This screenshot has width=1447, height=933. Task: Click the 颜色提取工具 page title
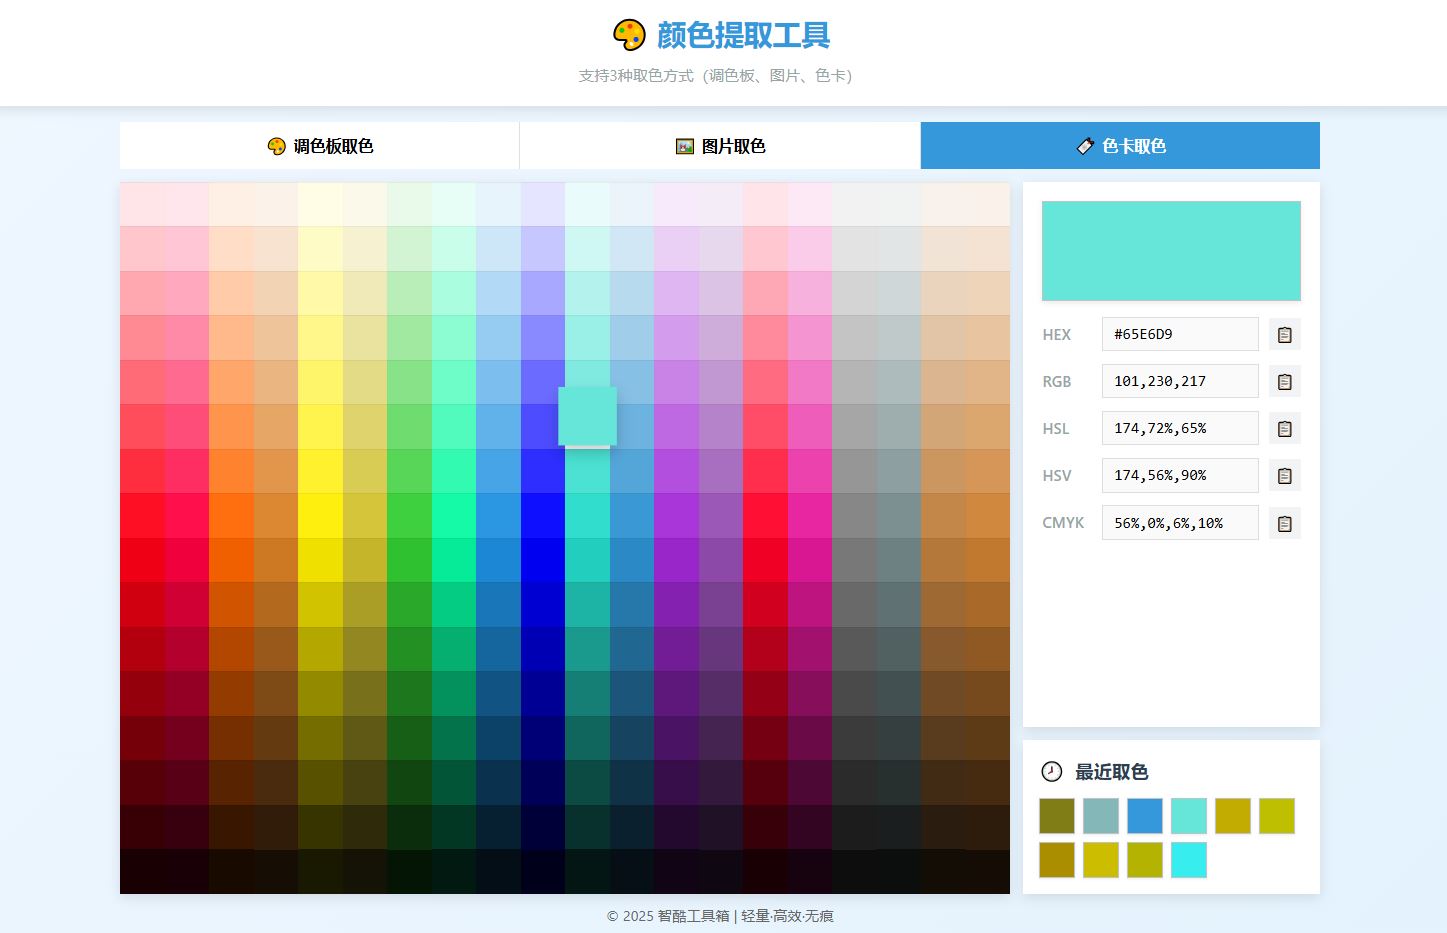(x=743, y=35)
